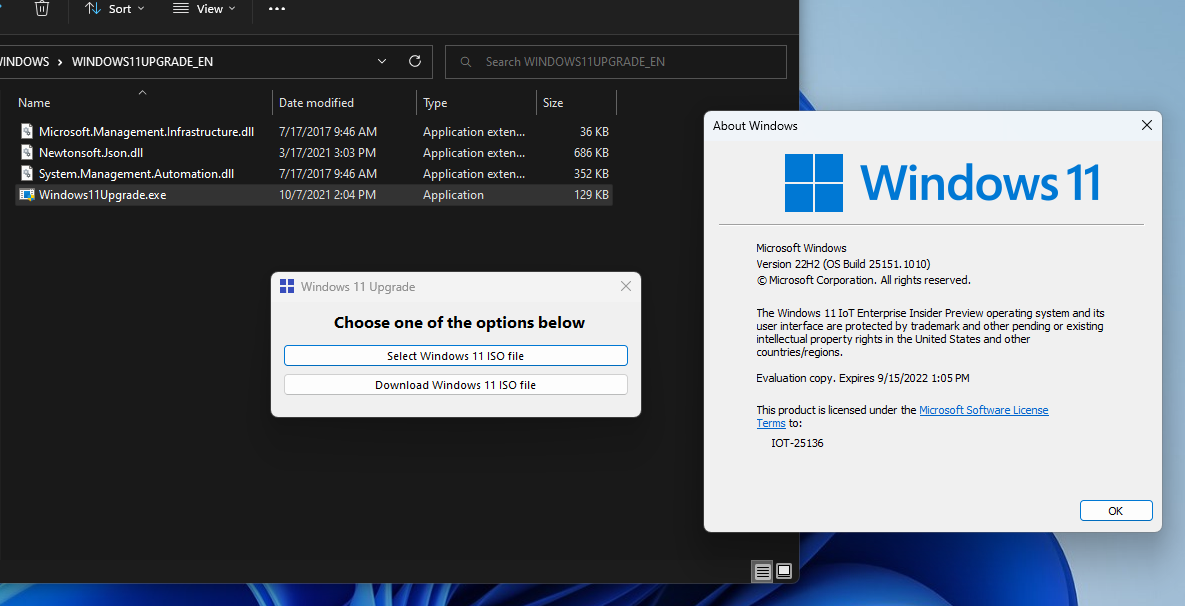This screenshot has width=1185, height=606.
Task: Click Select Windows 11 ISO file button
Action: 456,356
